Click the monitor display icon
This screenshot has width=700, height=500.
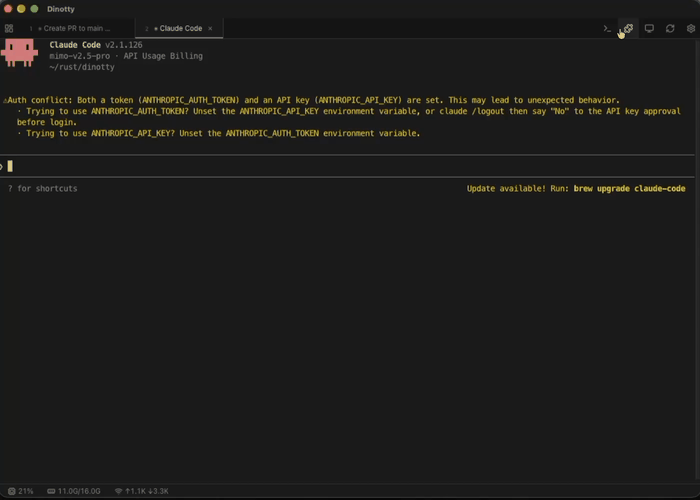coord(649,29)
